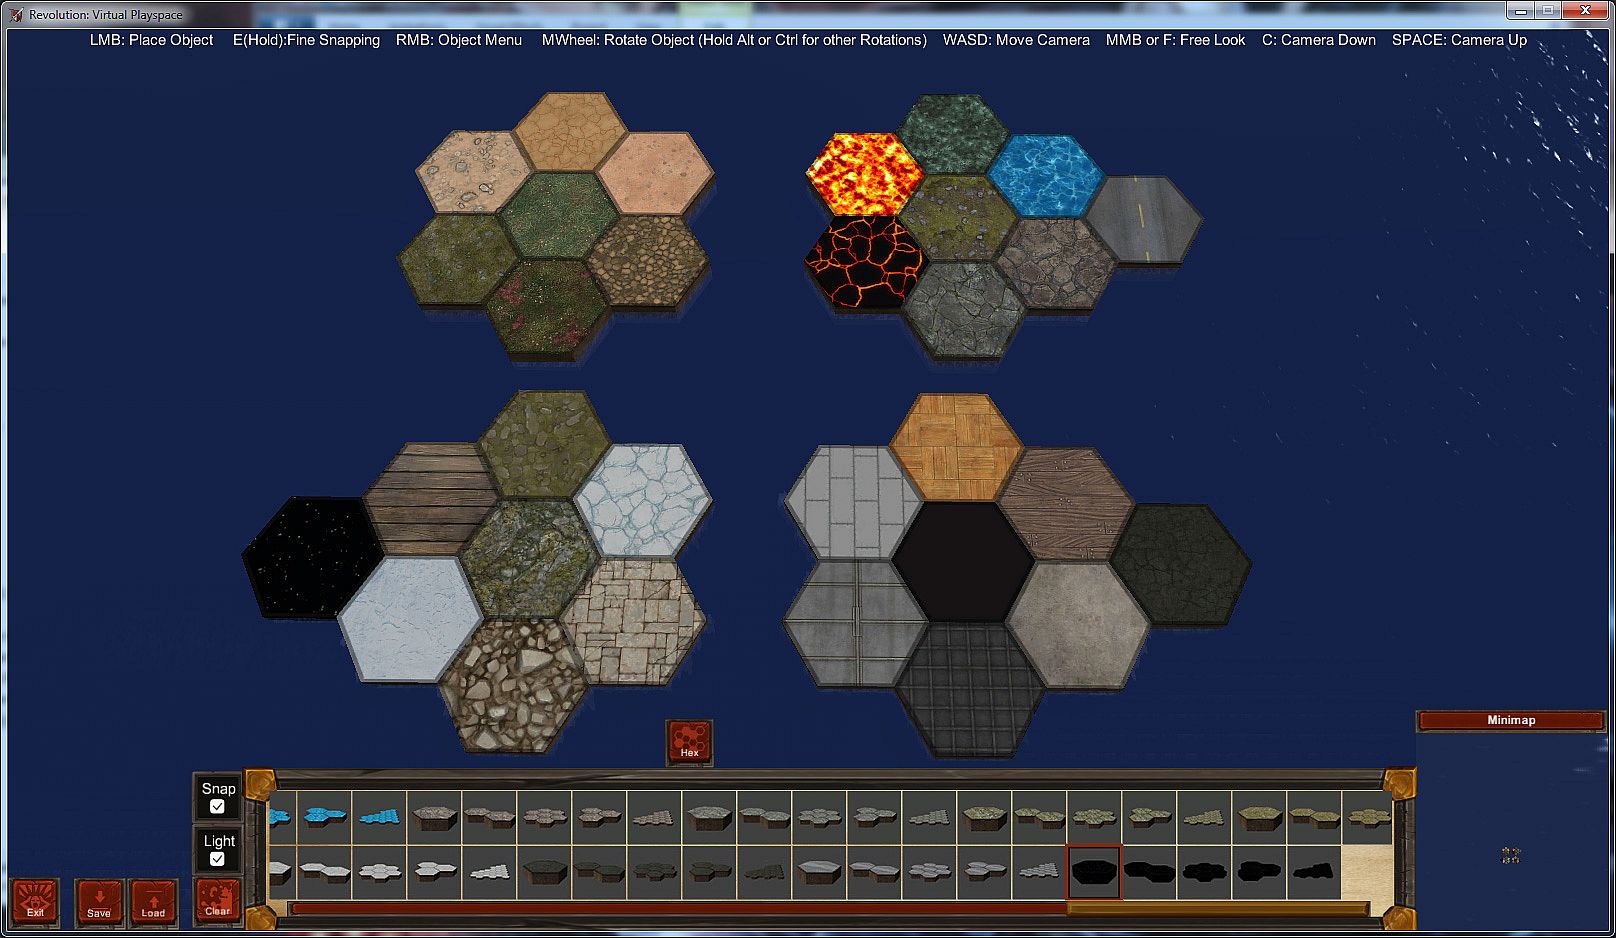
Task: Select the tan cobblestone seven-hex cluster
Action: click(544, 818)
